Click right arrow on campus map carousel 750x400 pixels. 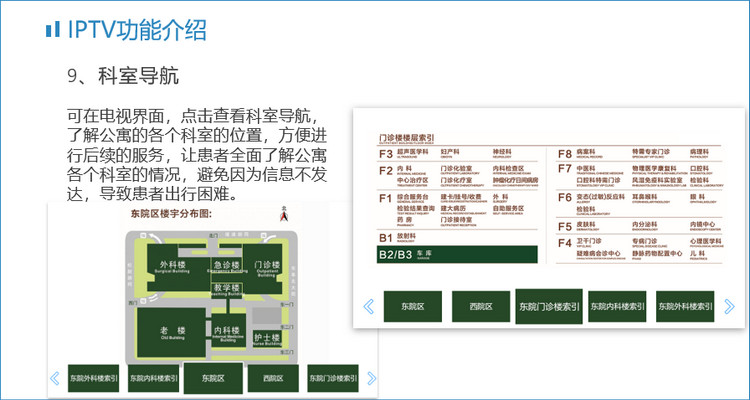coord(371,378)
